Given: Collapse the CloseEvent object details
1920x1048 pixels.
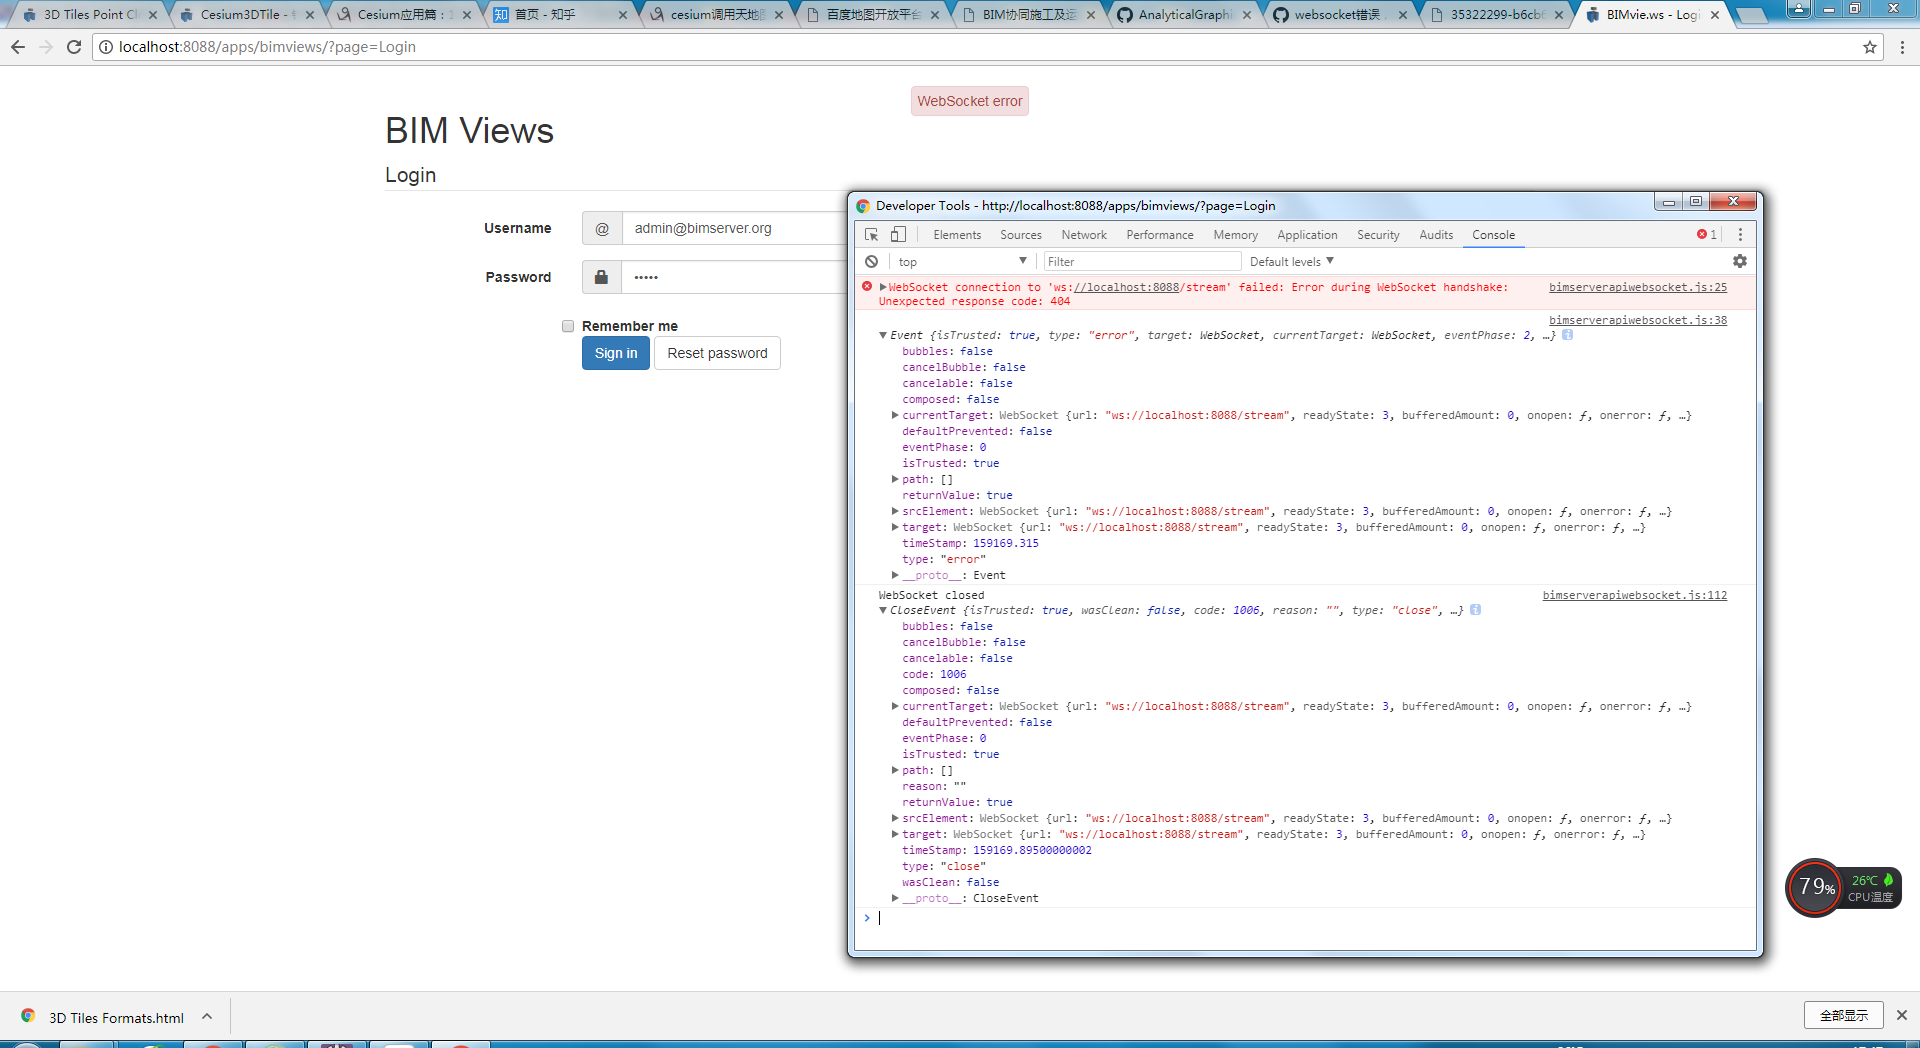Looking at the screenshot, I should 884,610.
